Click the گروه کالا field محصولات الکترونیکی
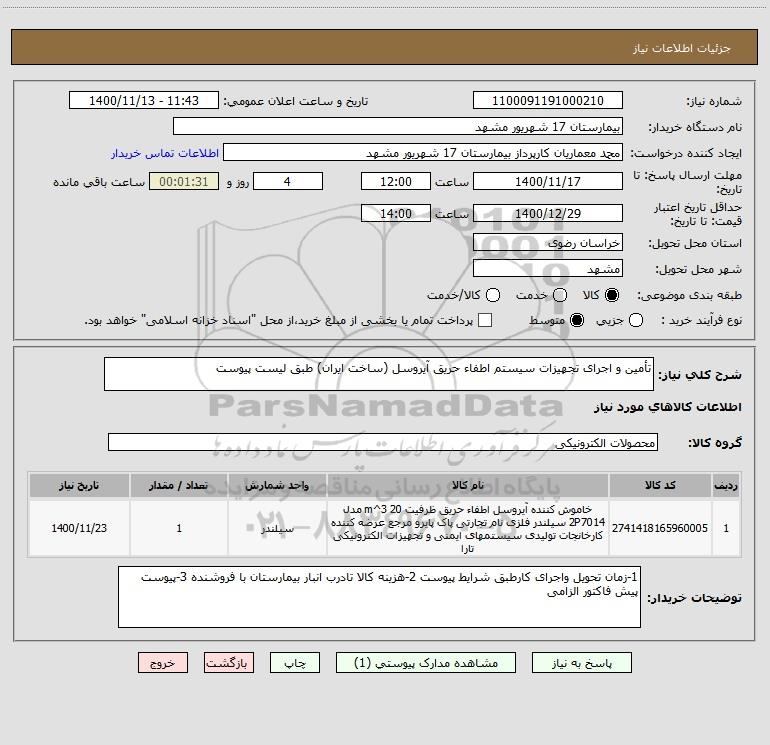 [x=383, y=442]
